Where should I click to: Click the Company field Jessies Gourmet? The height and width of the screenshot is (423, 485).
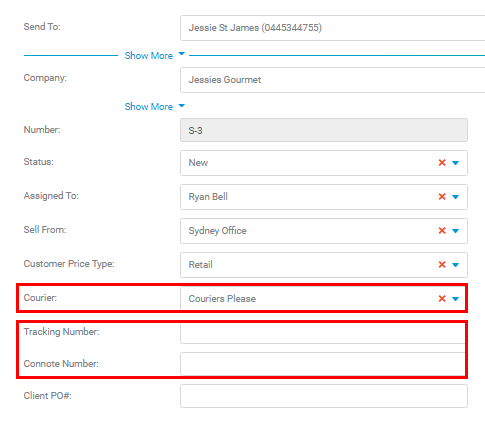click(x=333, y=80)
